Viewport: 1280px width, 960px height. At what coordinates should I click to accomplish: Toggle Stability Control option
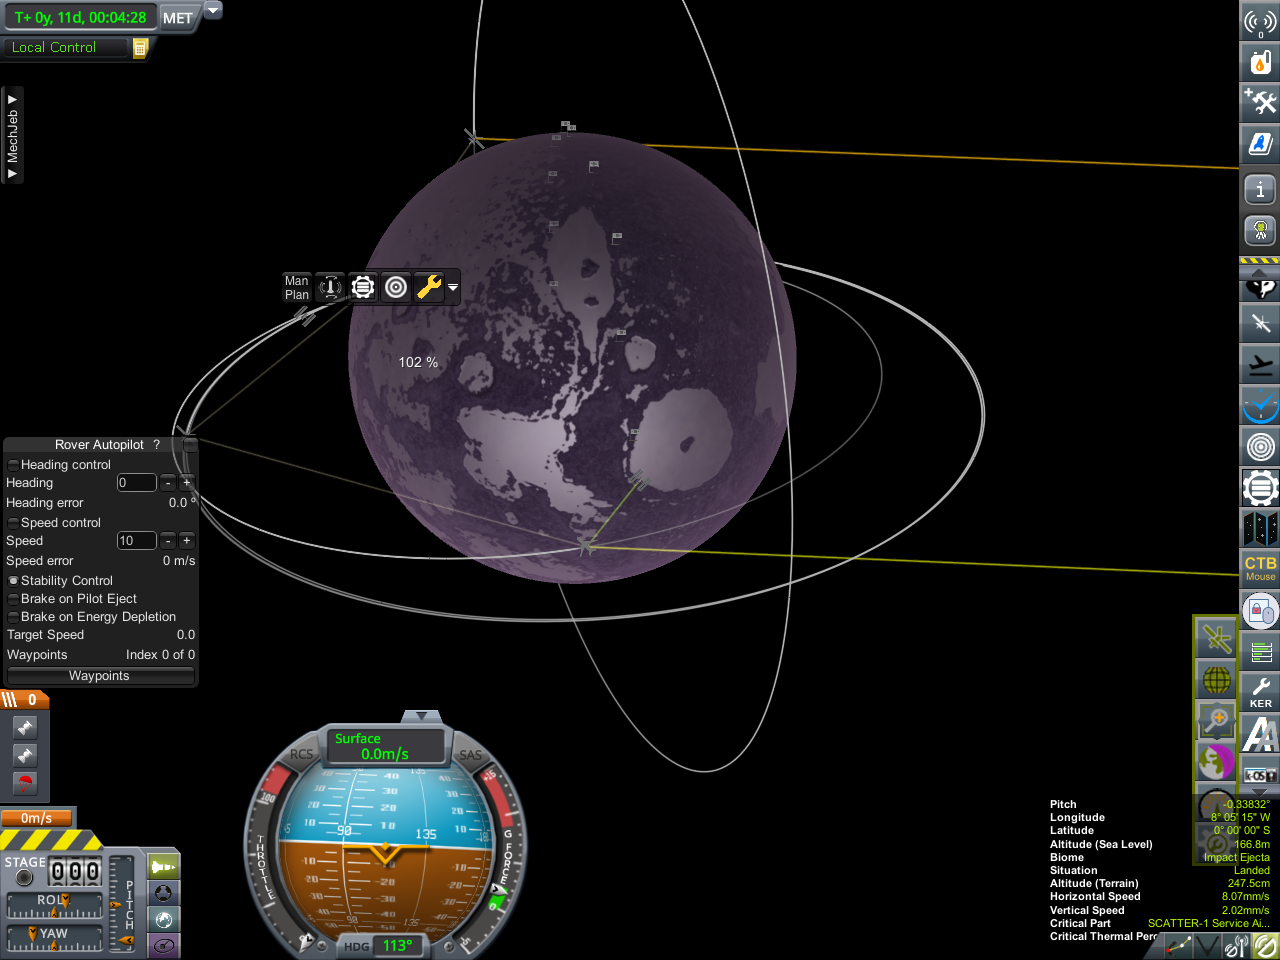[x=13, y=581]
